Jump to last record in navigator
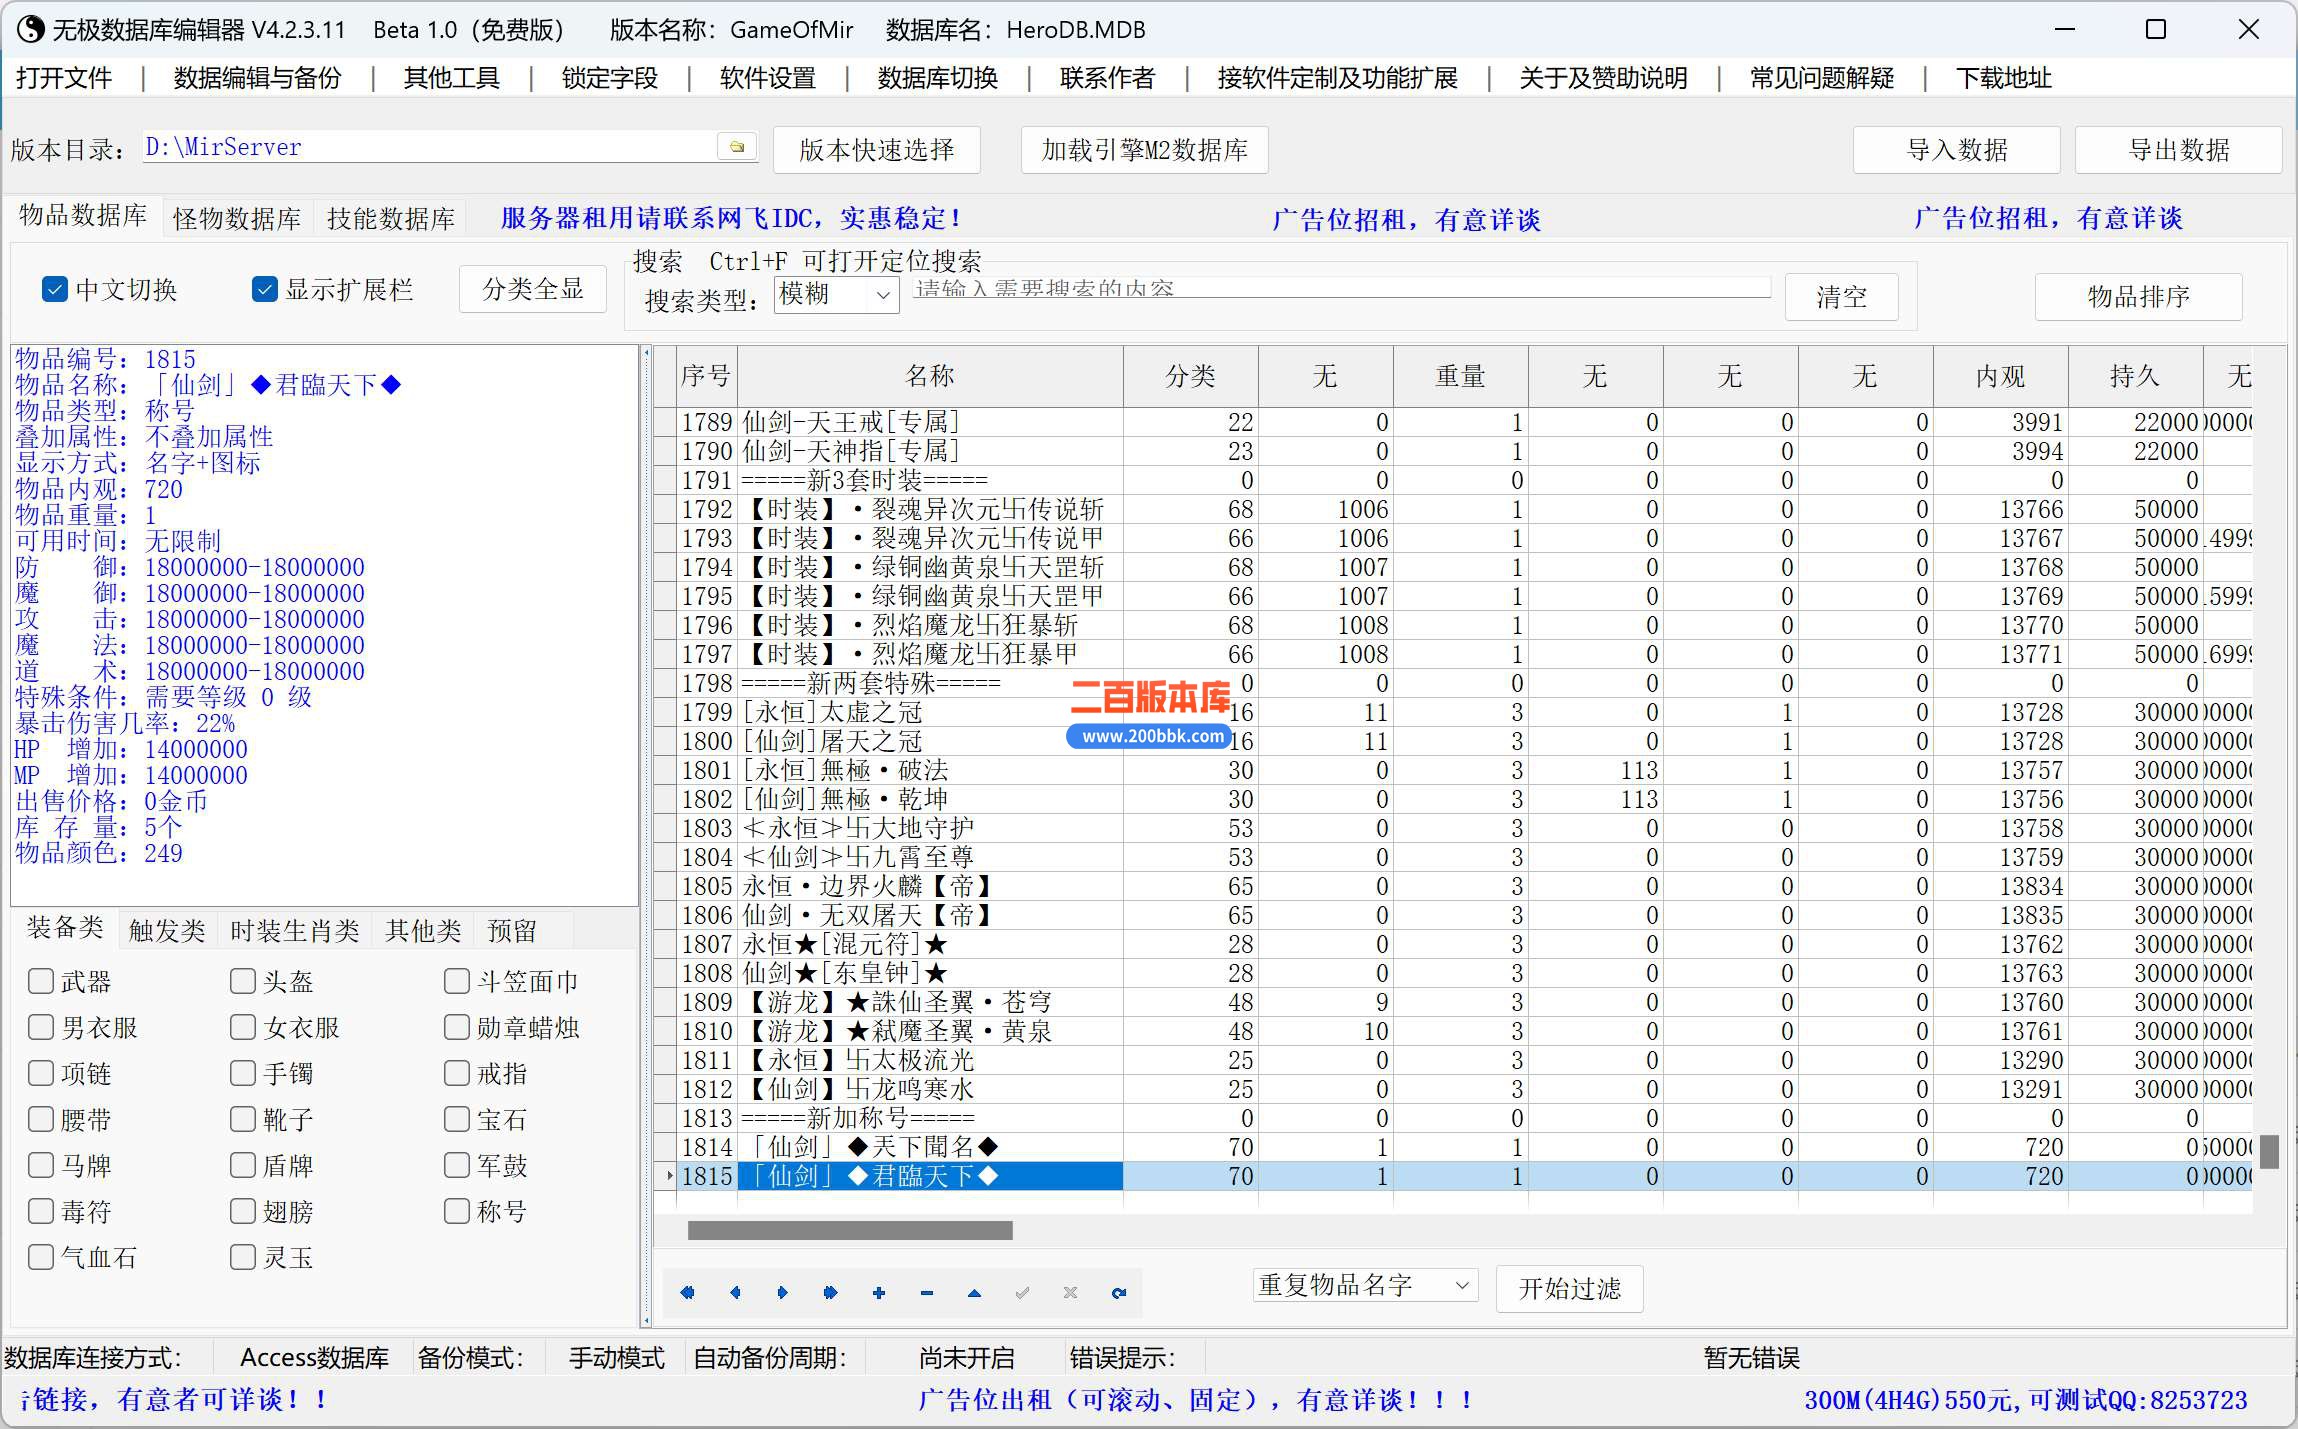The height and width of the screenshot is (1429, 2298). coord(830,1292)
